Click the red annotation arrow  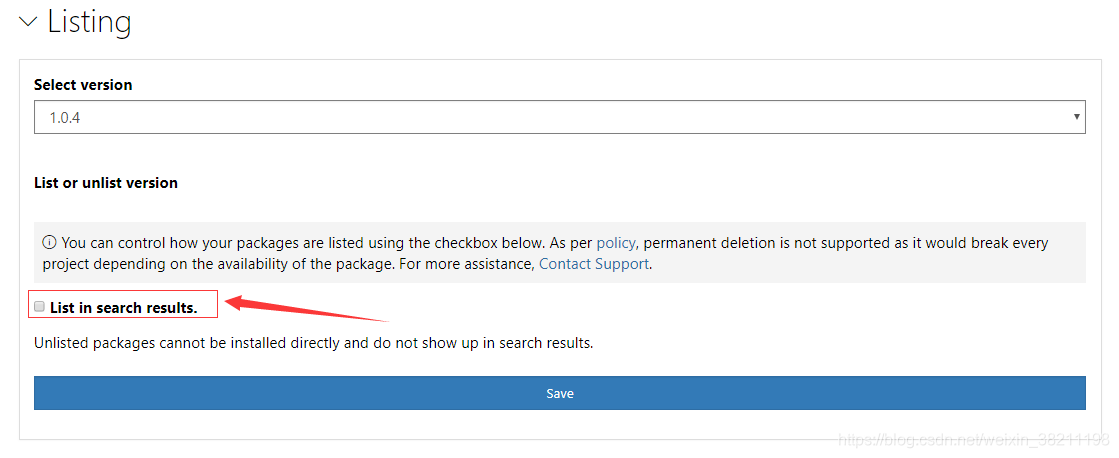tap(300, 306)
